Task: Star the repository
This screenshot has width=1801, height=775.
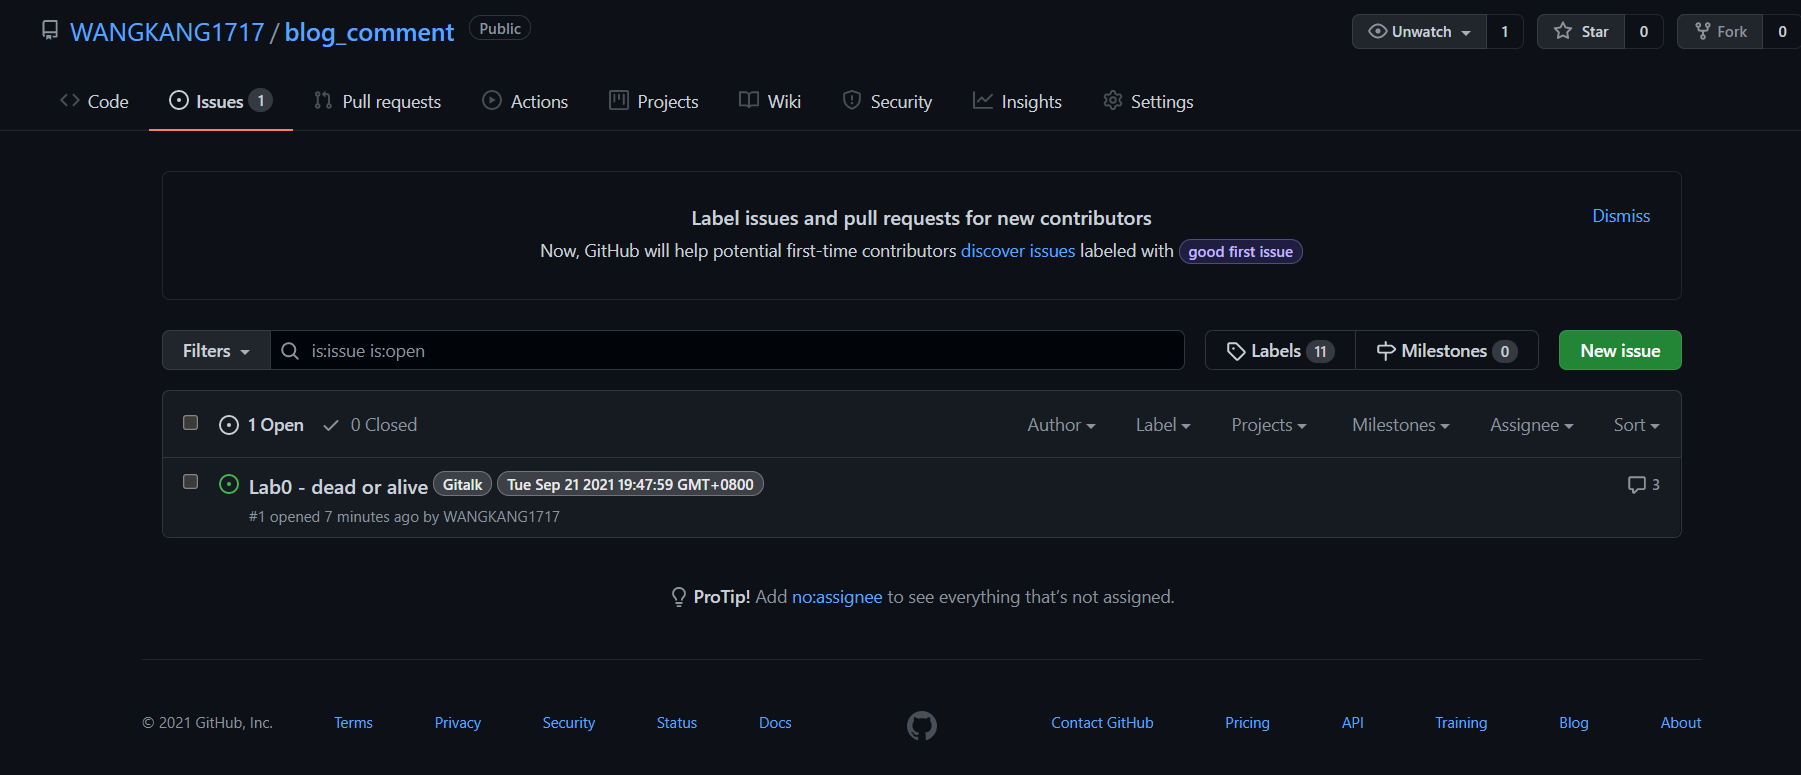Action: [1581, 32]
